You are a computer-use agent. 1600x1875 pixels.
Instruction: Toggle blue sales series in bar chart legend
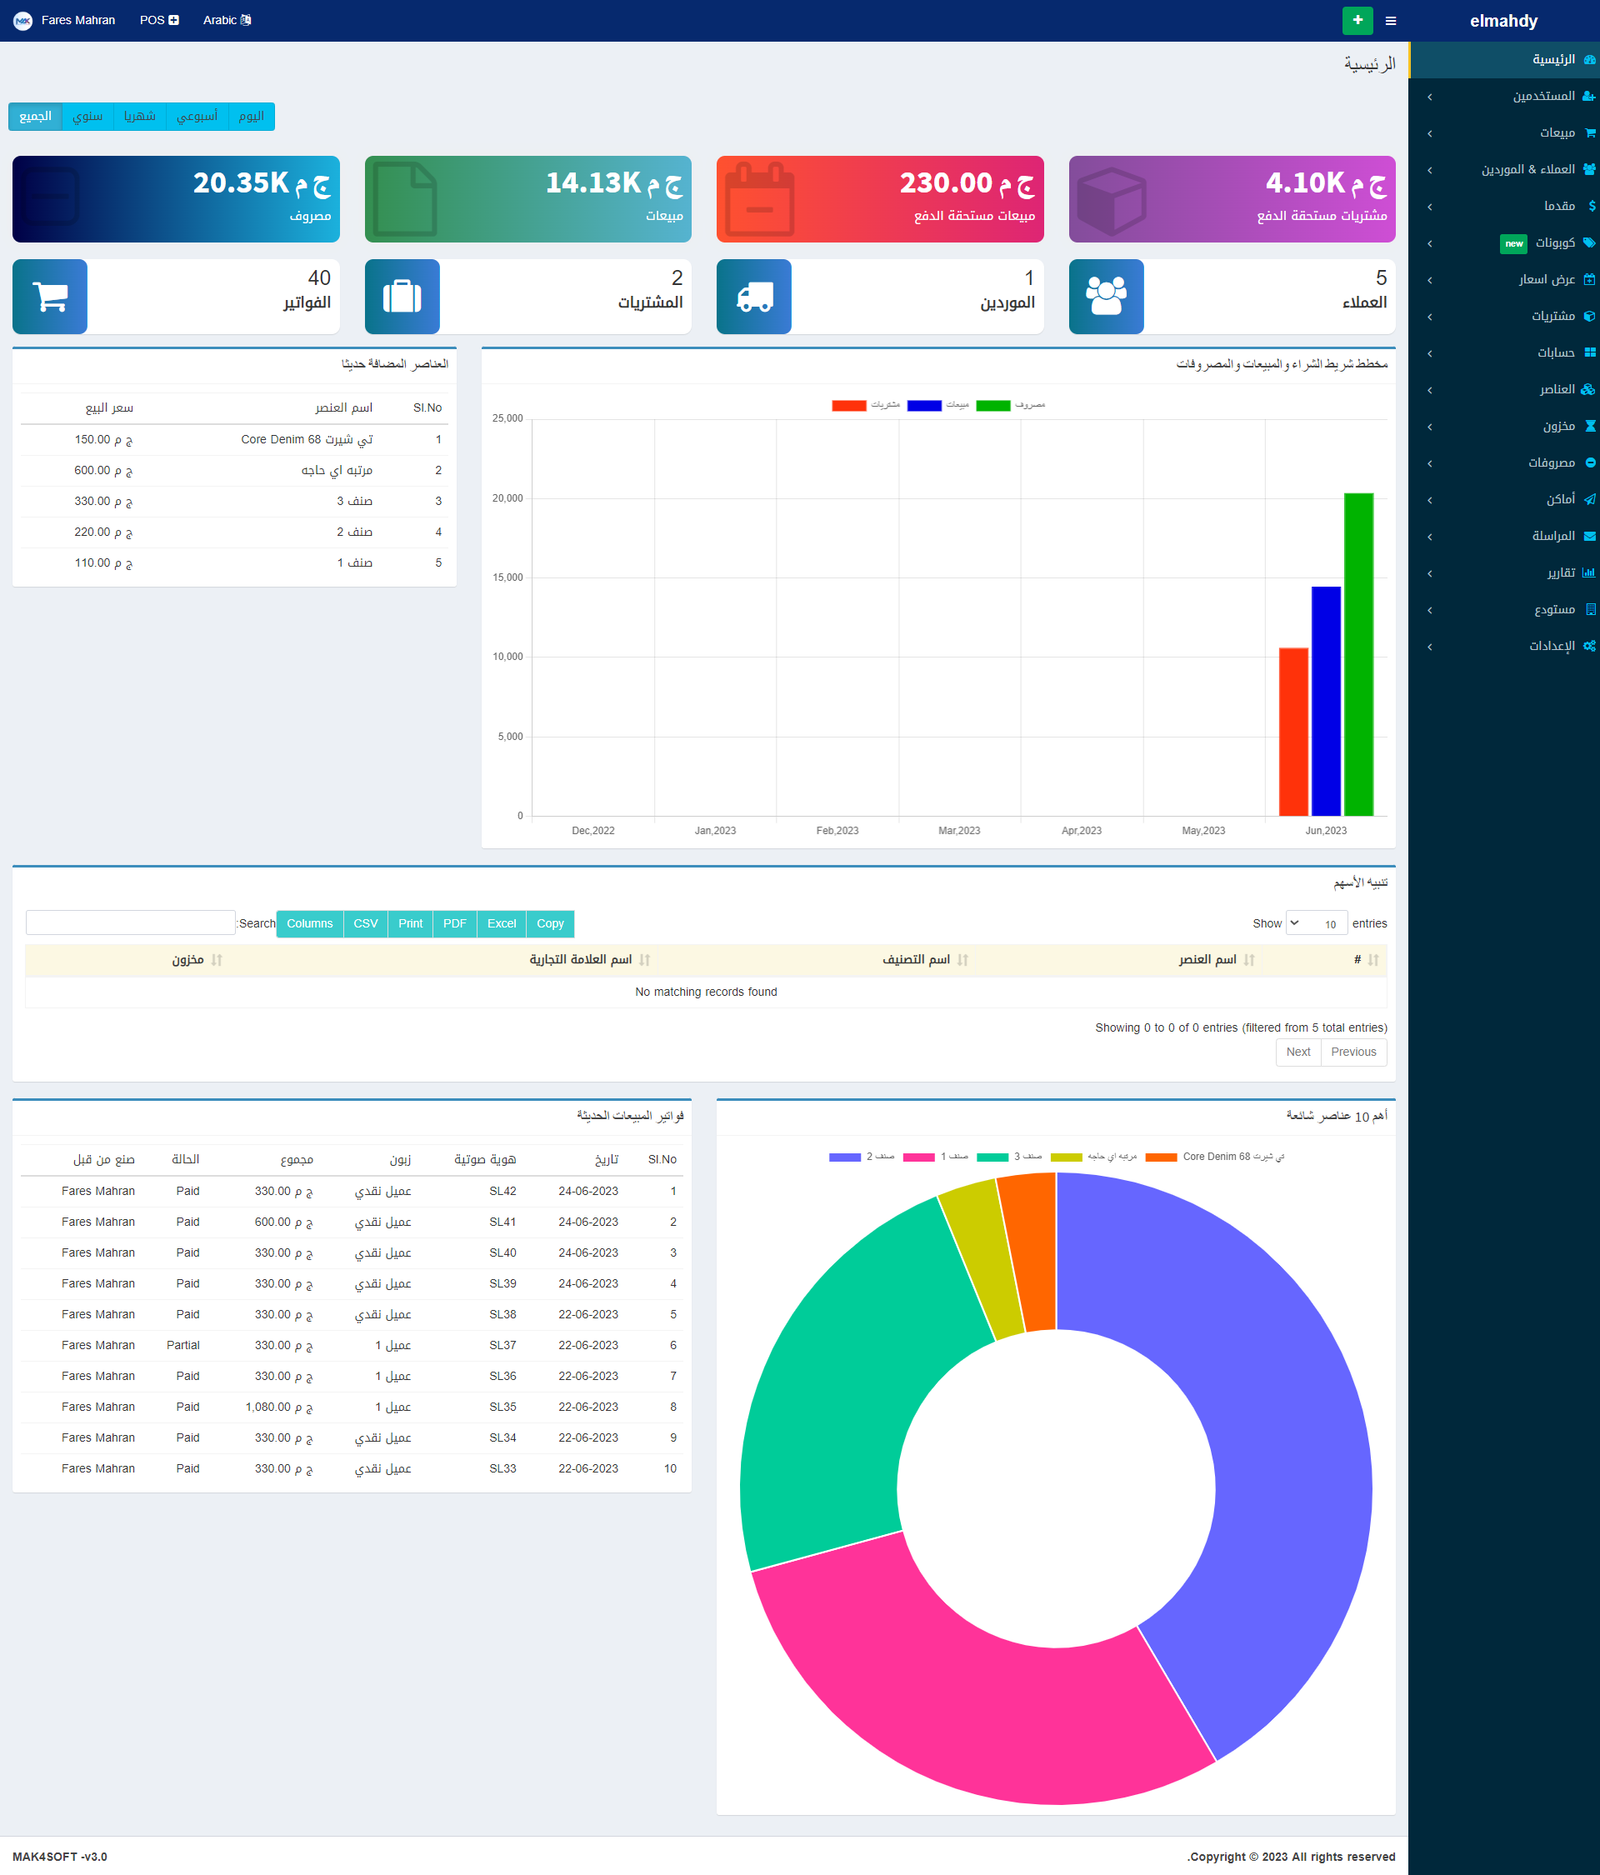pos(924,405)
